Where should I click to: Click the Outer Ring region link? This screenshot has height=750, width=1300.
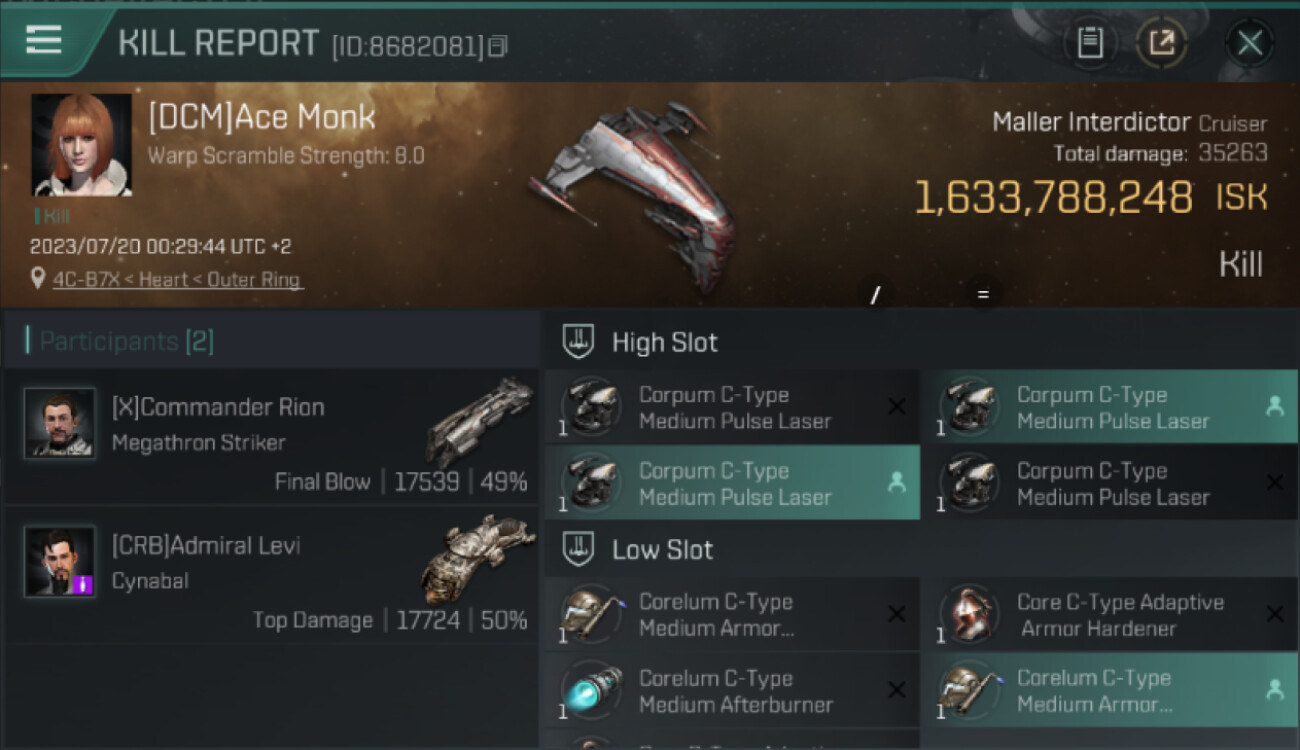[x=253, y=280]
